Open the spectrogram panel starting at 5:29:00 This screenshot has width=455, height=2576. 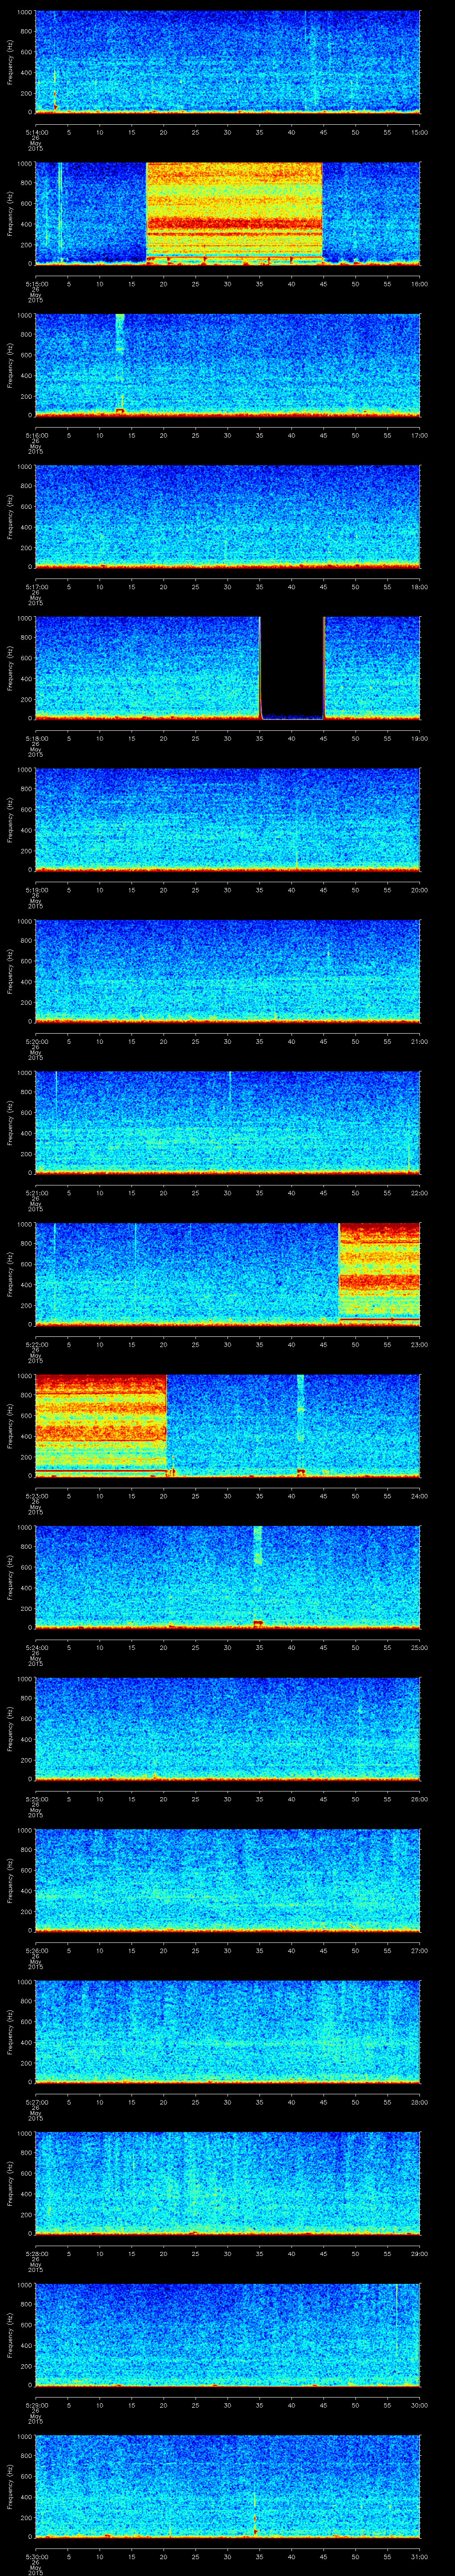227,2334
